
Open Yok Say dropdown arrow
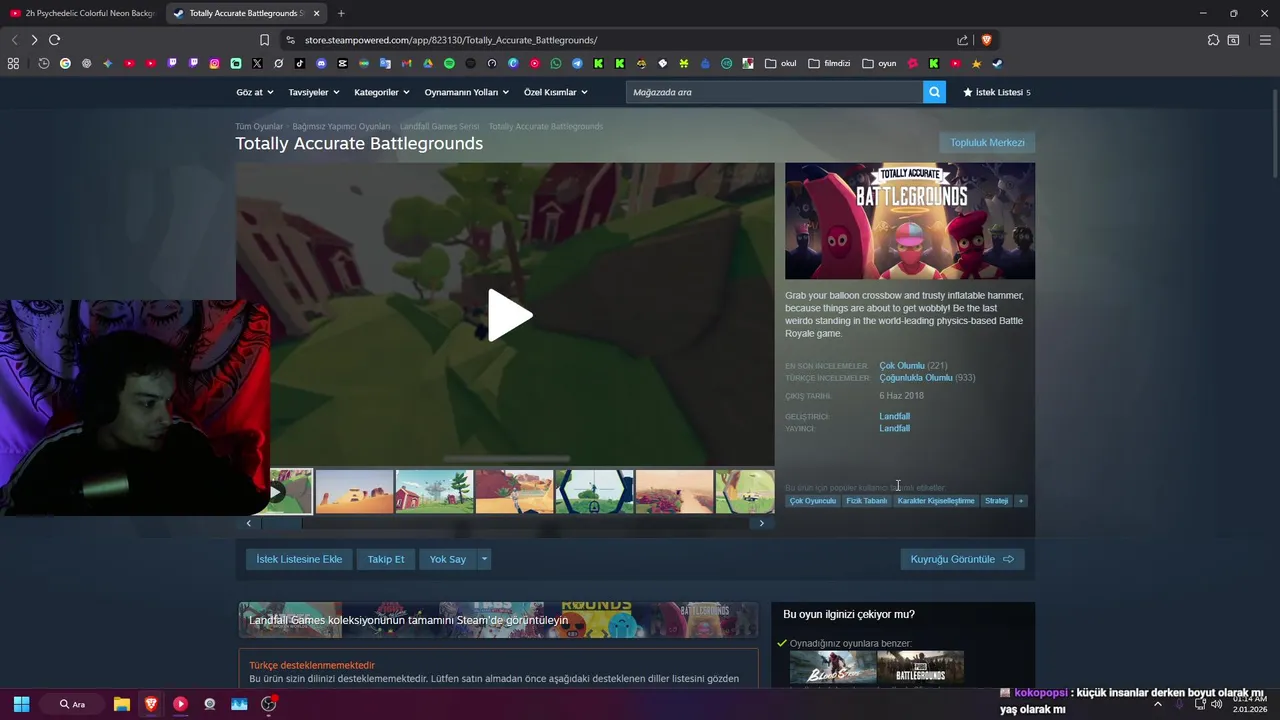(x=485, y=559)
